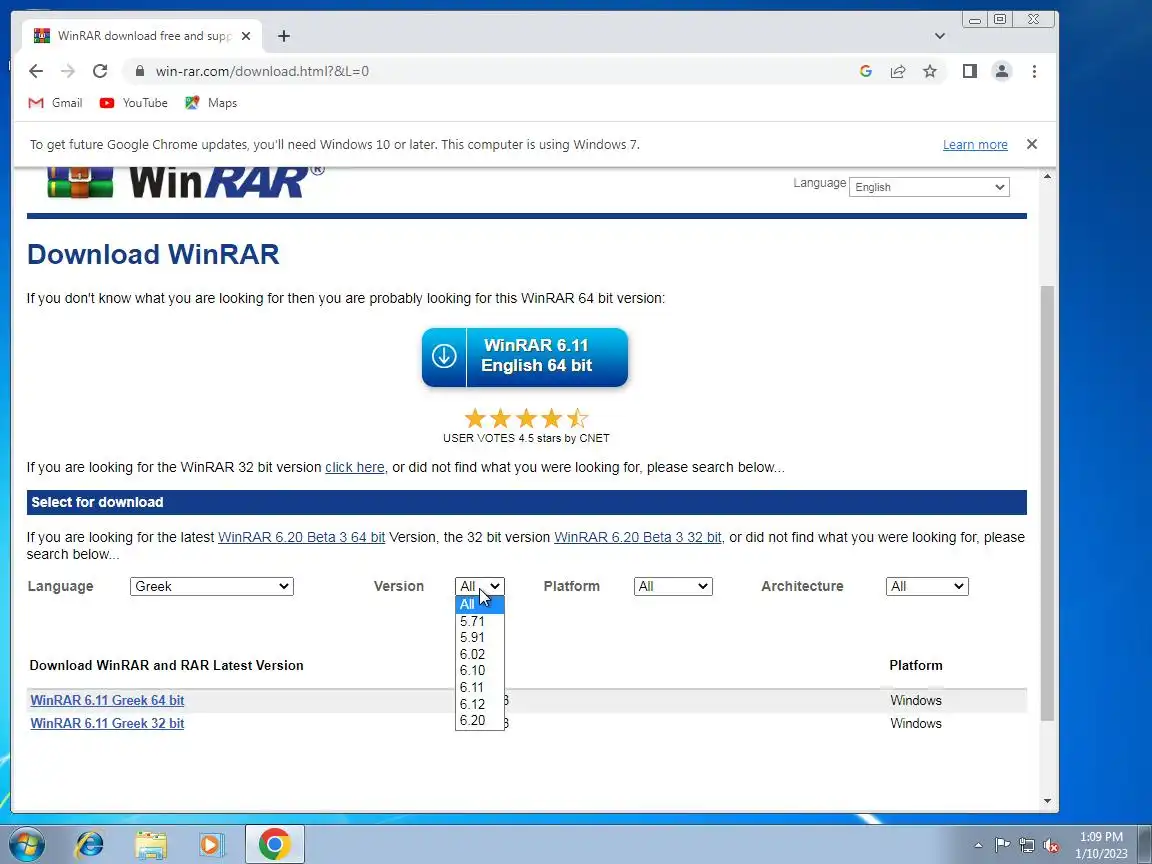Open the Google icon in address bar

865,71
